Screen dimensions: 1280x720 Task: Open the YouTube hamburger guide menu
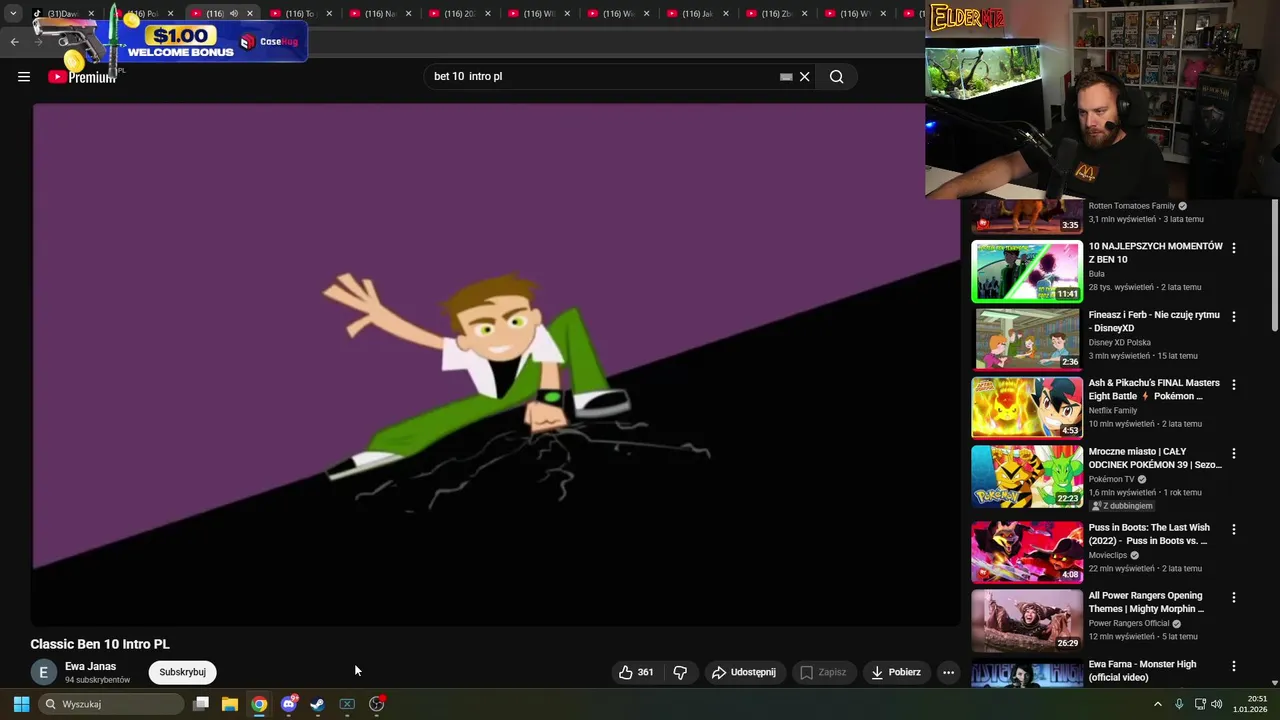pos(24,77)
